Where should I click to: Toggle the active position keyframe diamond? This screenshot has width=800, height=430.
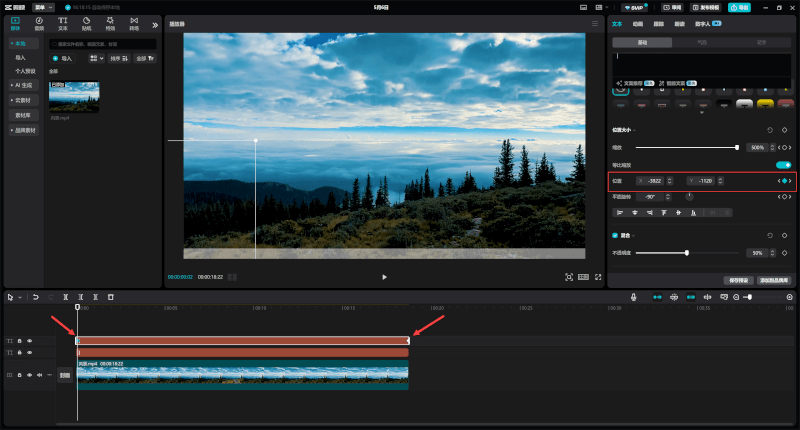point(785,181)
